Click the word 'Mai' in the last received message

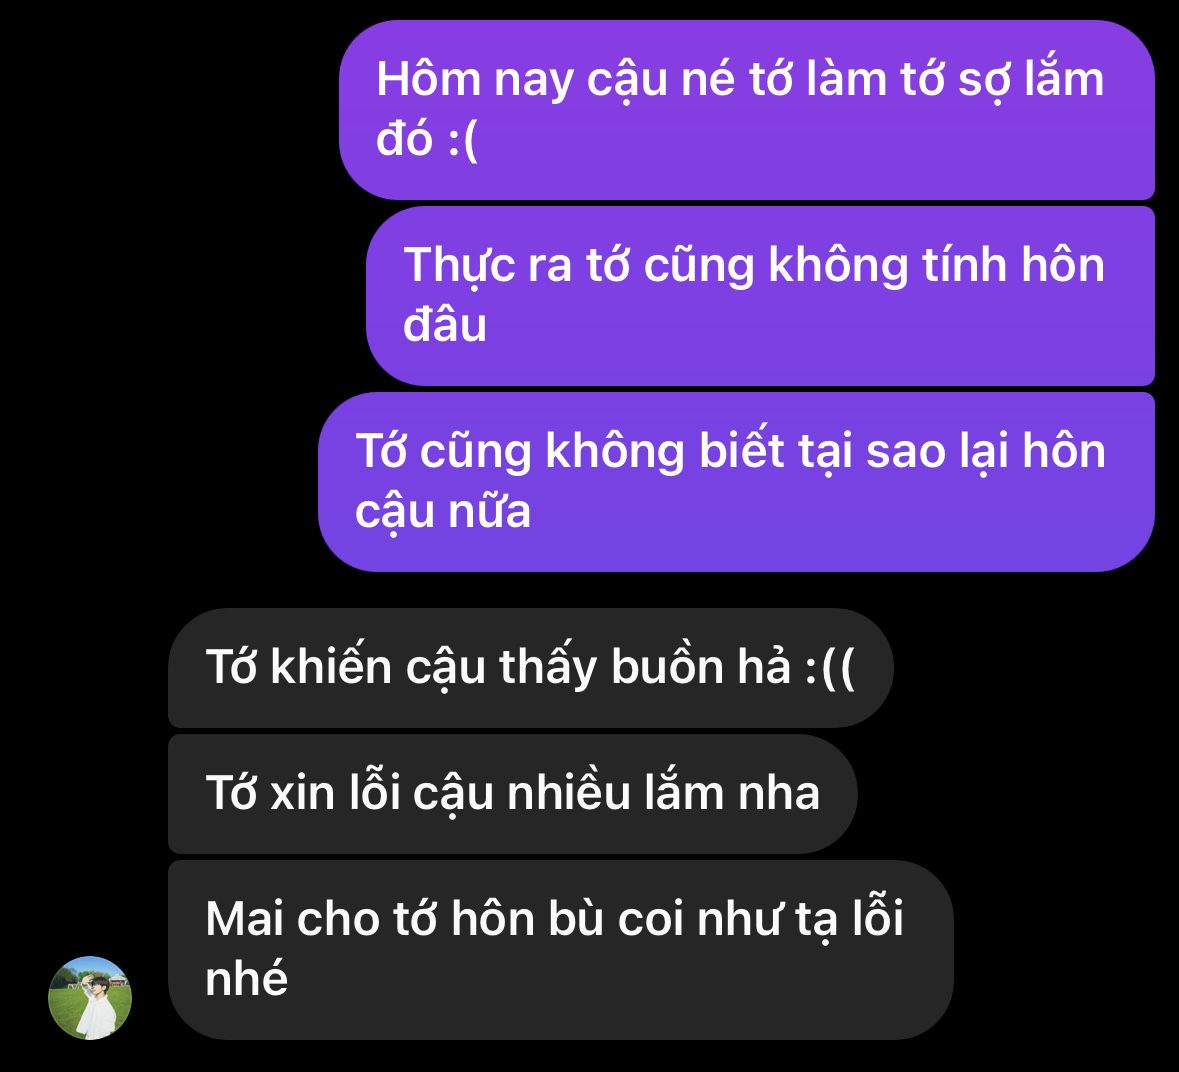(244, 919)
